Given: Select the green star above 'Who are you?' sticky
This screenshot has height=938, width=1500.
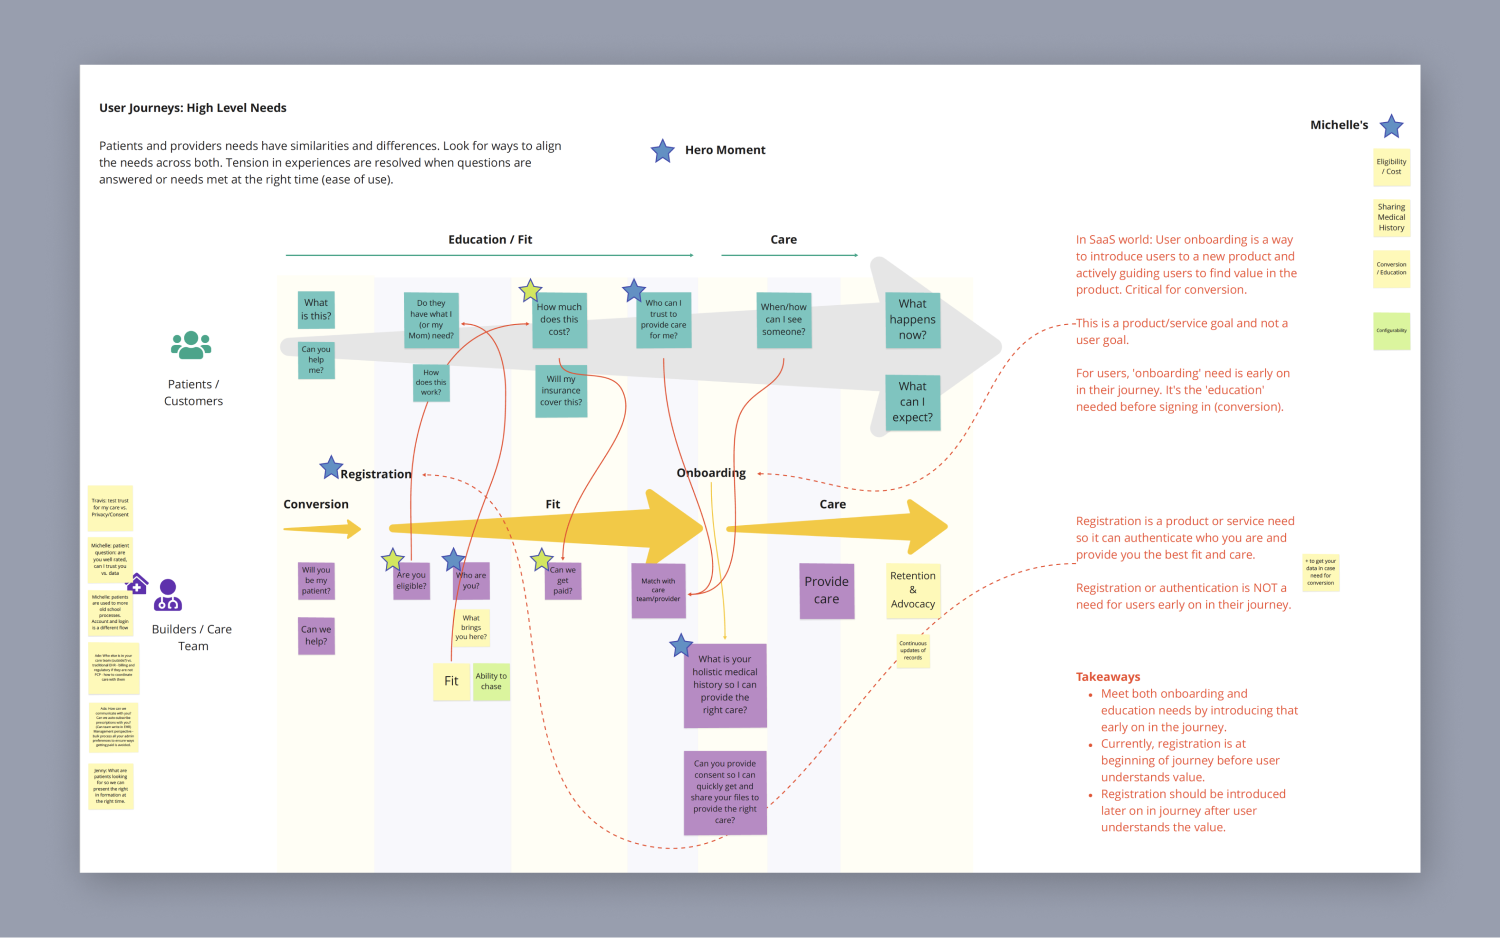Looking at the screenshot, I should [453, 559].
